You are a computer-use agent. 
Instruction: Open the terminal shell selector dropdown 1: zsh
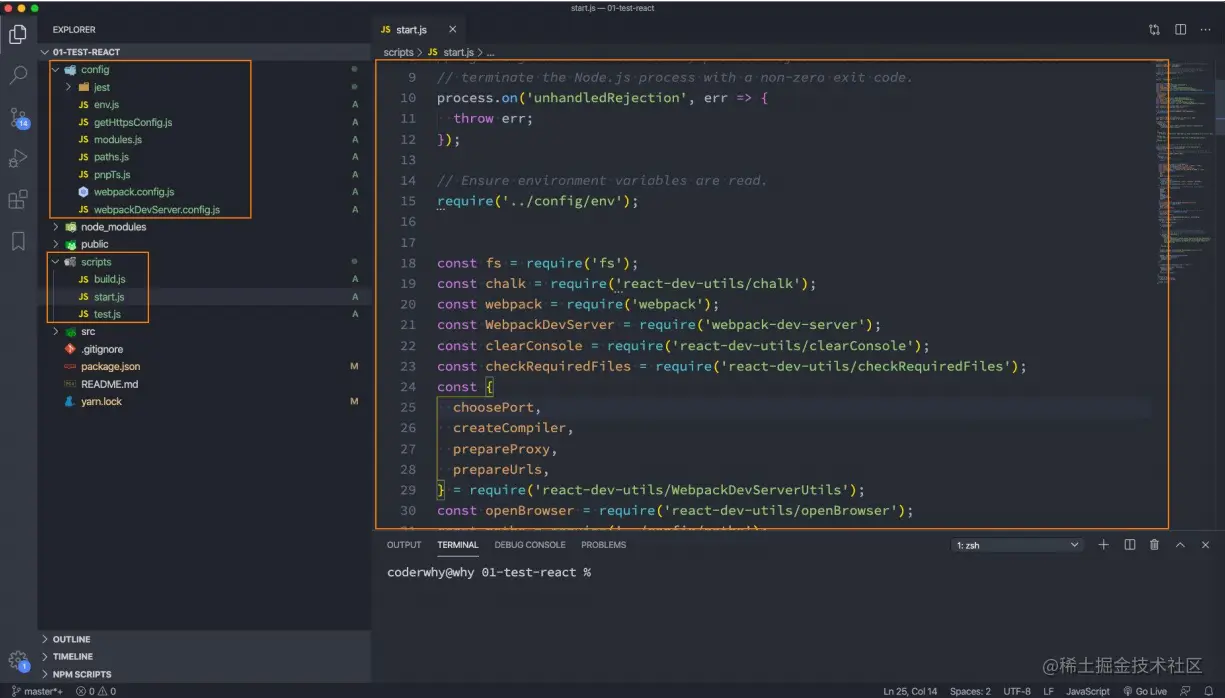coord(1017,545)
